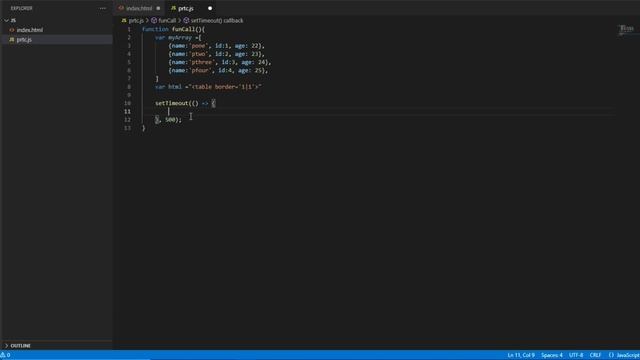Click the unsaved dot on index.html tab
This screenshot has width=640, height=360.
tap(158, 8)
